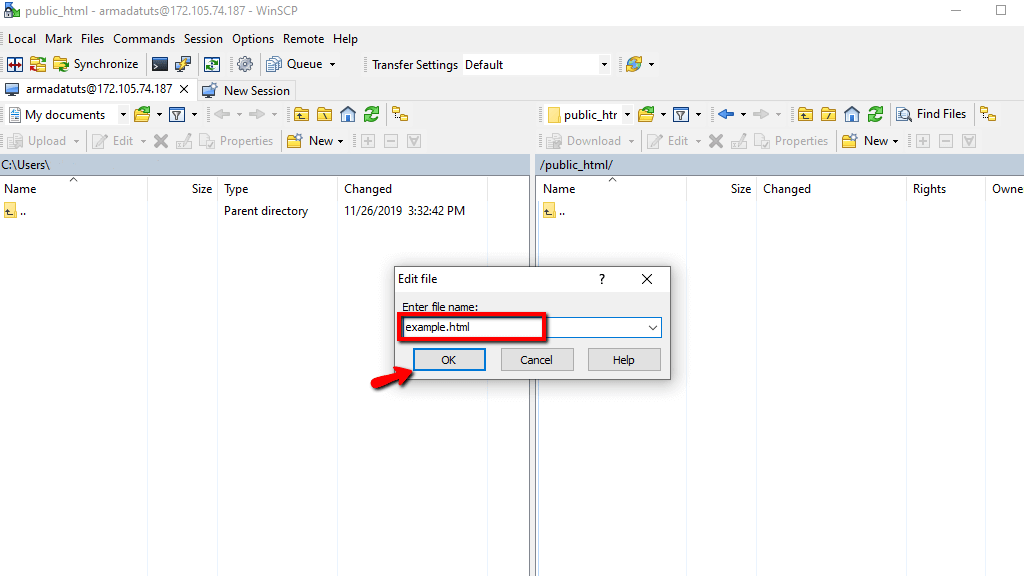Click the Synchronize toolbar button

(x=96, y=64)
